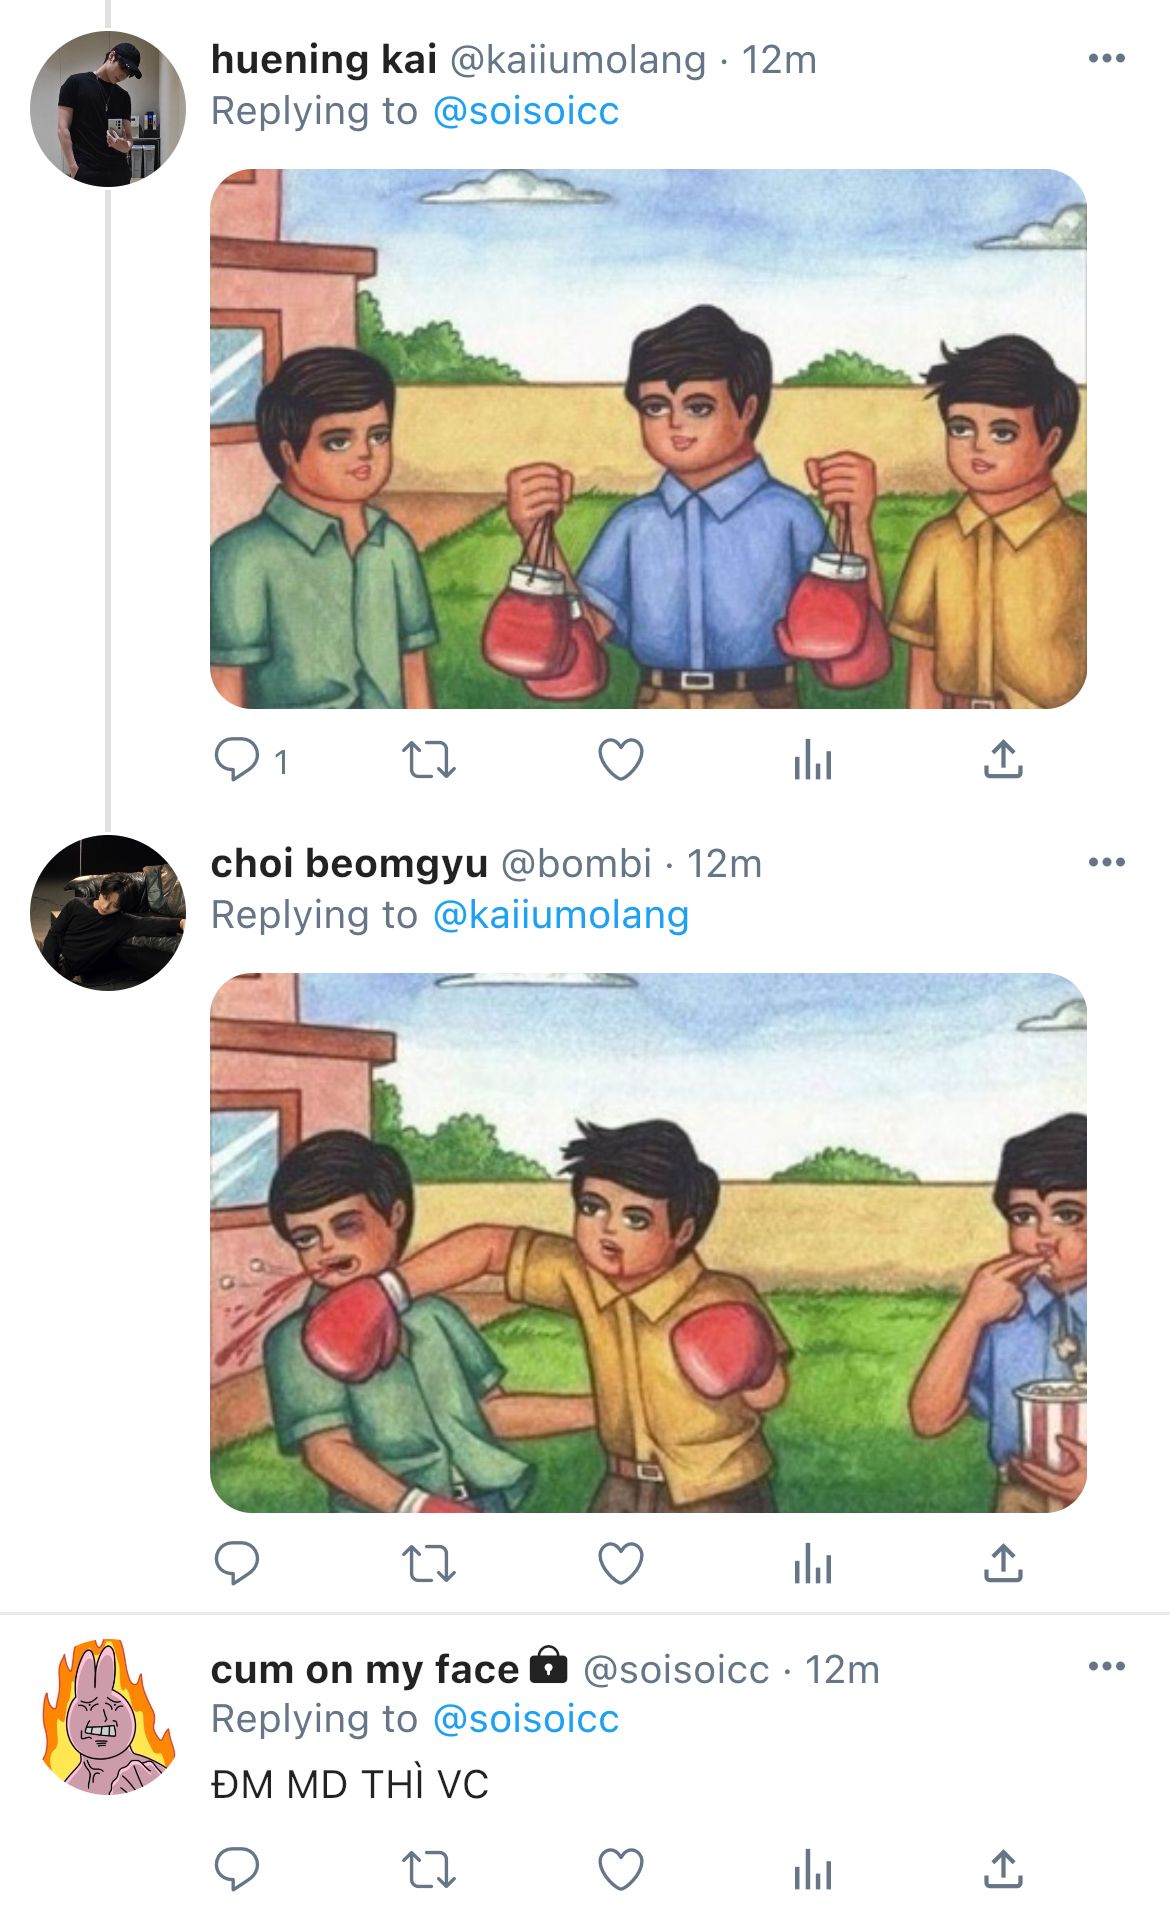This screenshot has width=1170, height=1905.
Task: Like the 'ĐM MD THÌ VC' tweet
Action: pyautogui.click(x=620, y=1869)
